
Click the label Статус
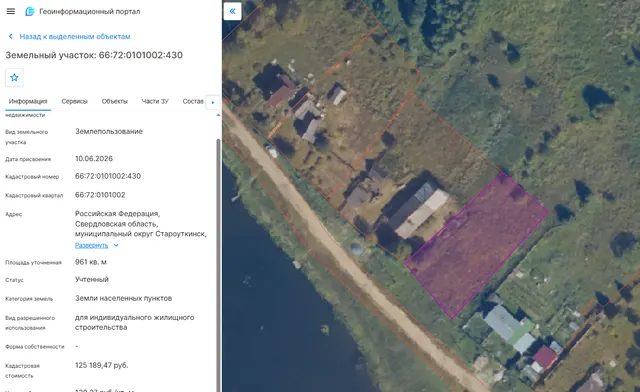(14, 280)
